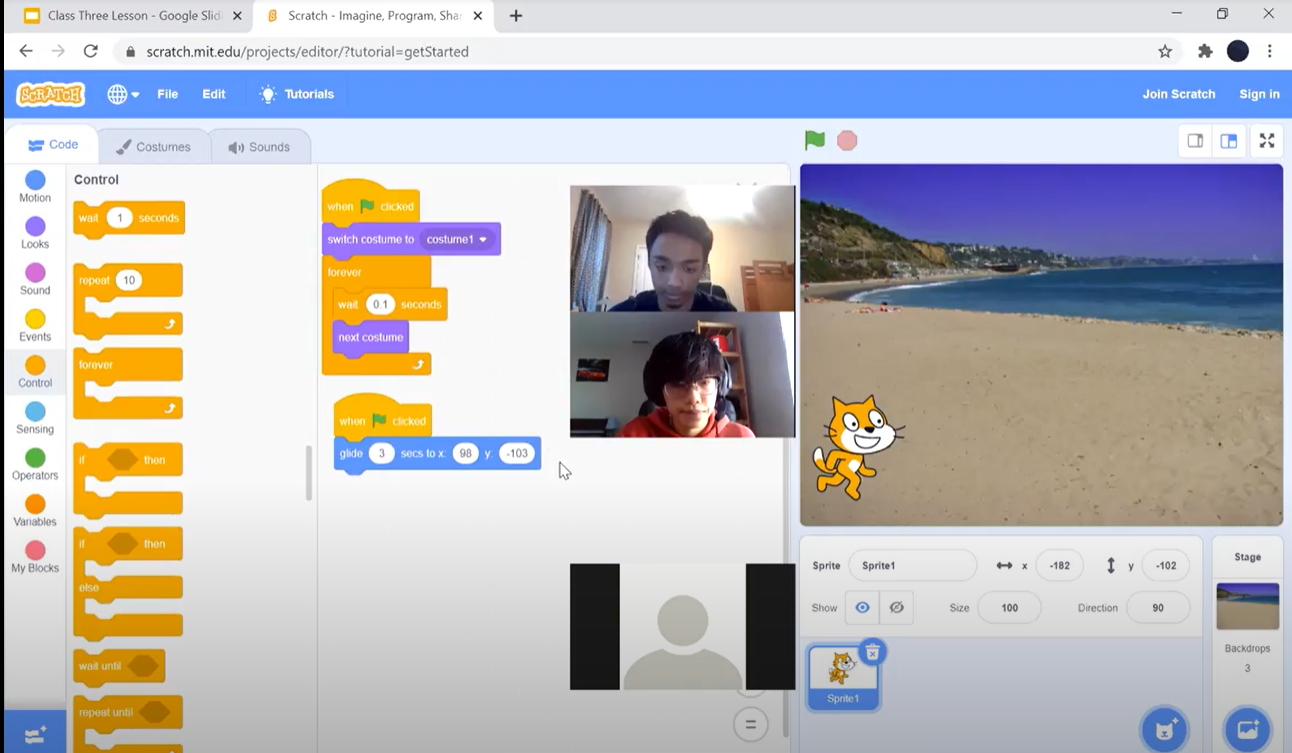
Task: Click the Choose a Backdrop button
Action: (1247, 729)
